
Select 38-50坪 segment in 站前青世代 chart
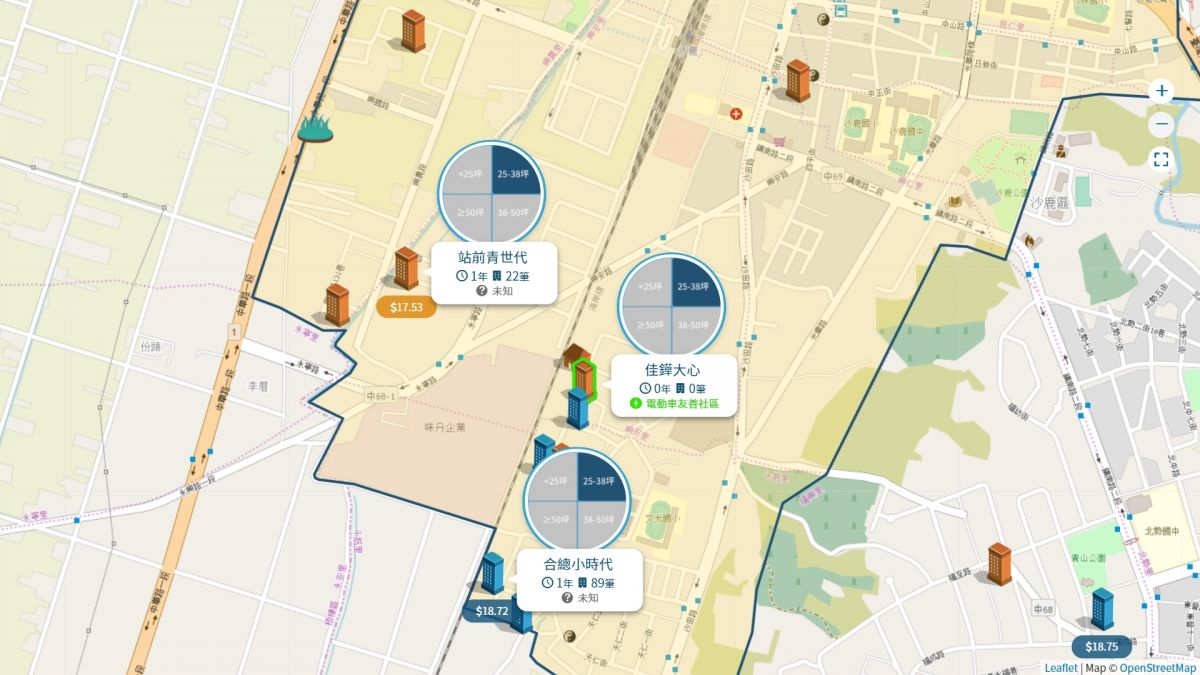515,217
